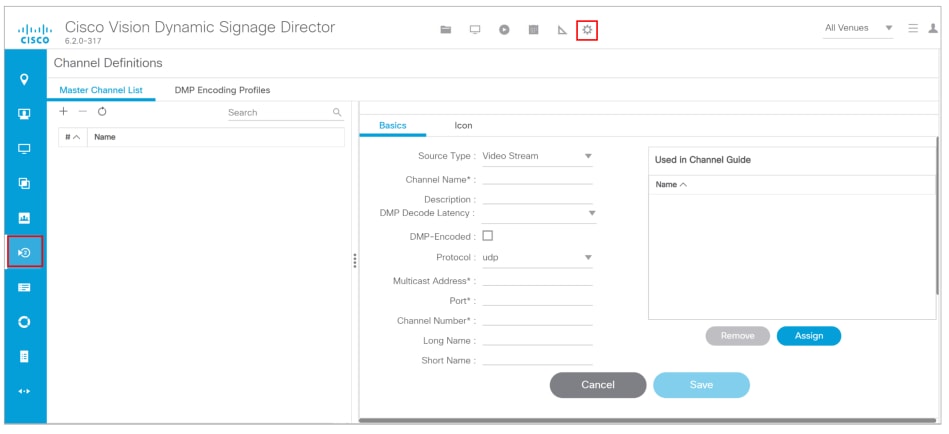Viewport: 949px width, 434px height.
Task: Focus the Channel Number field
Action: click(537, 320)
